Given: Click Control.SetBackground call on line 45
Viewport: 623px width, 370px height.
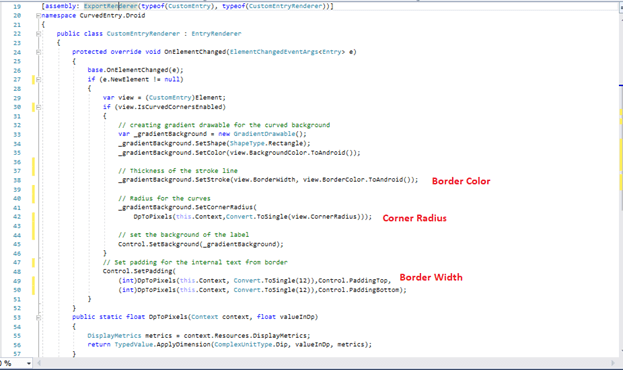Looking at the screenshot, I should coord(158,244).
